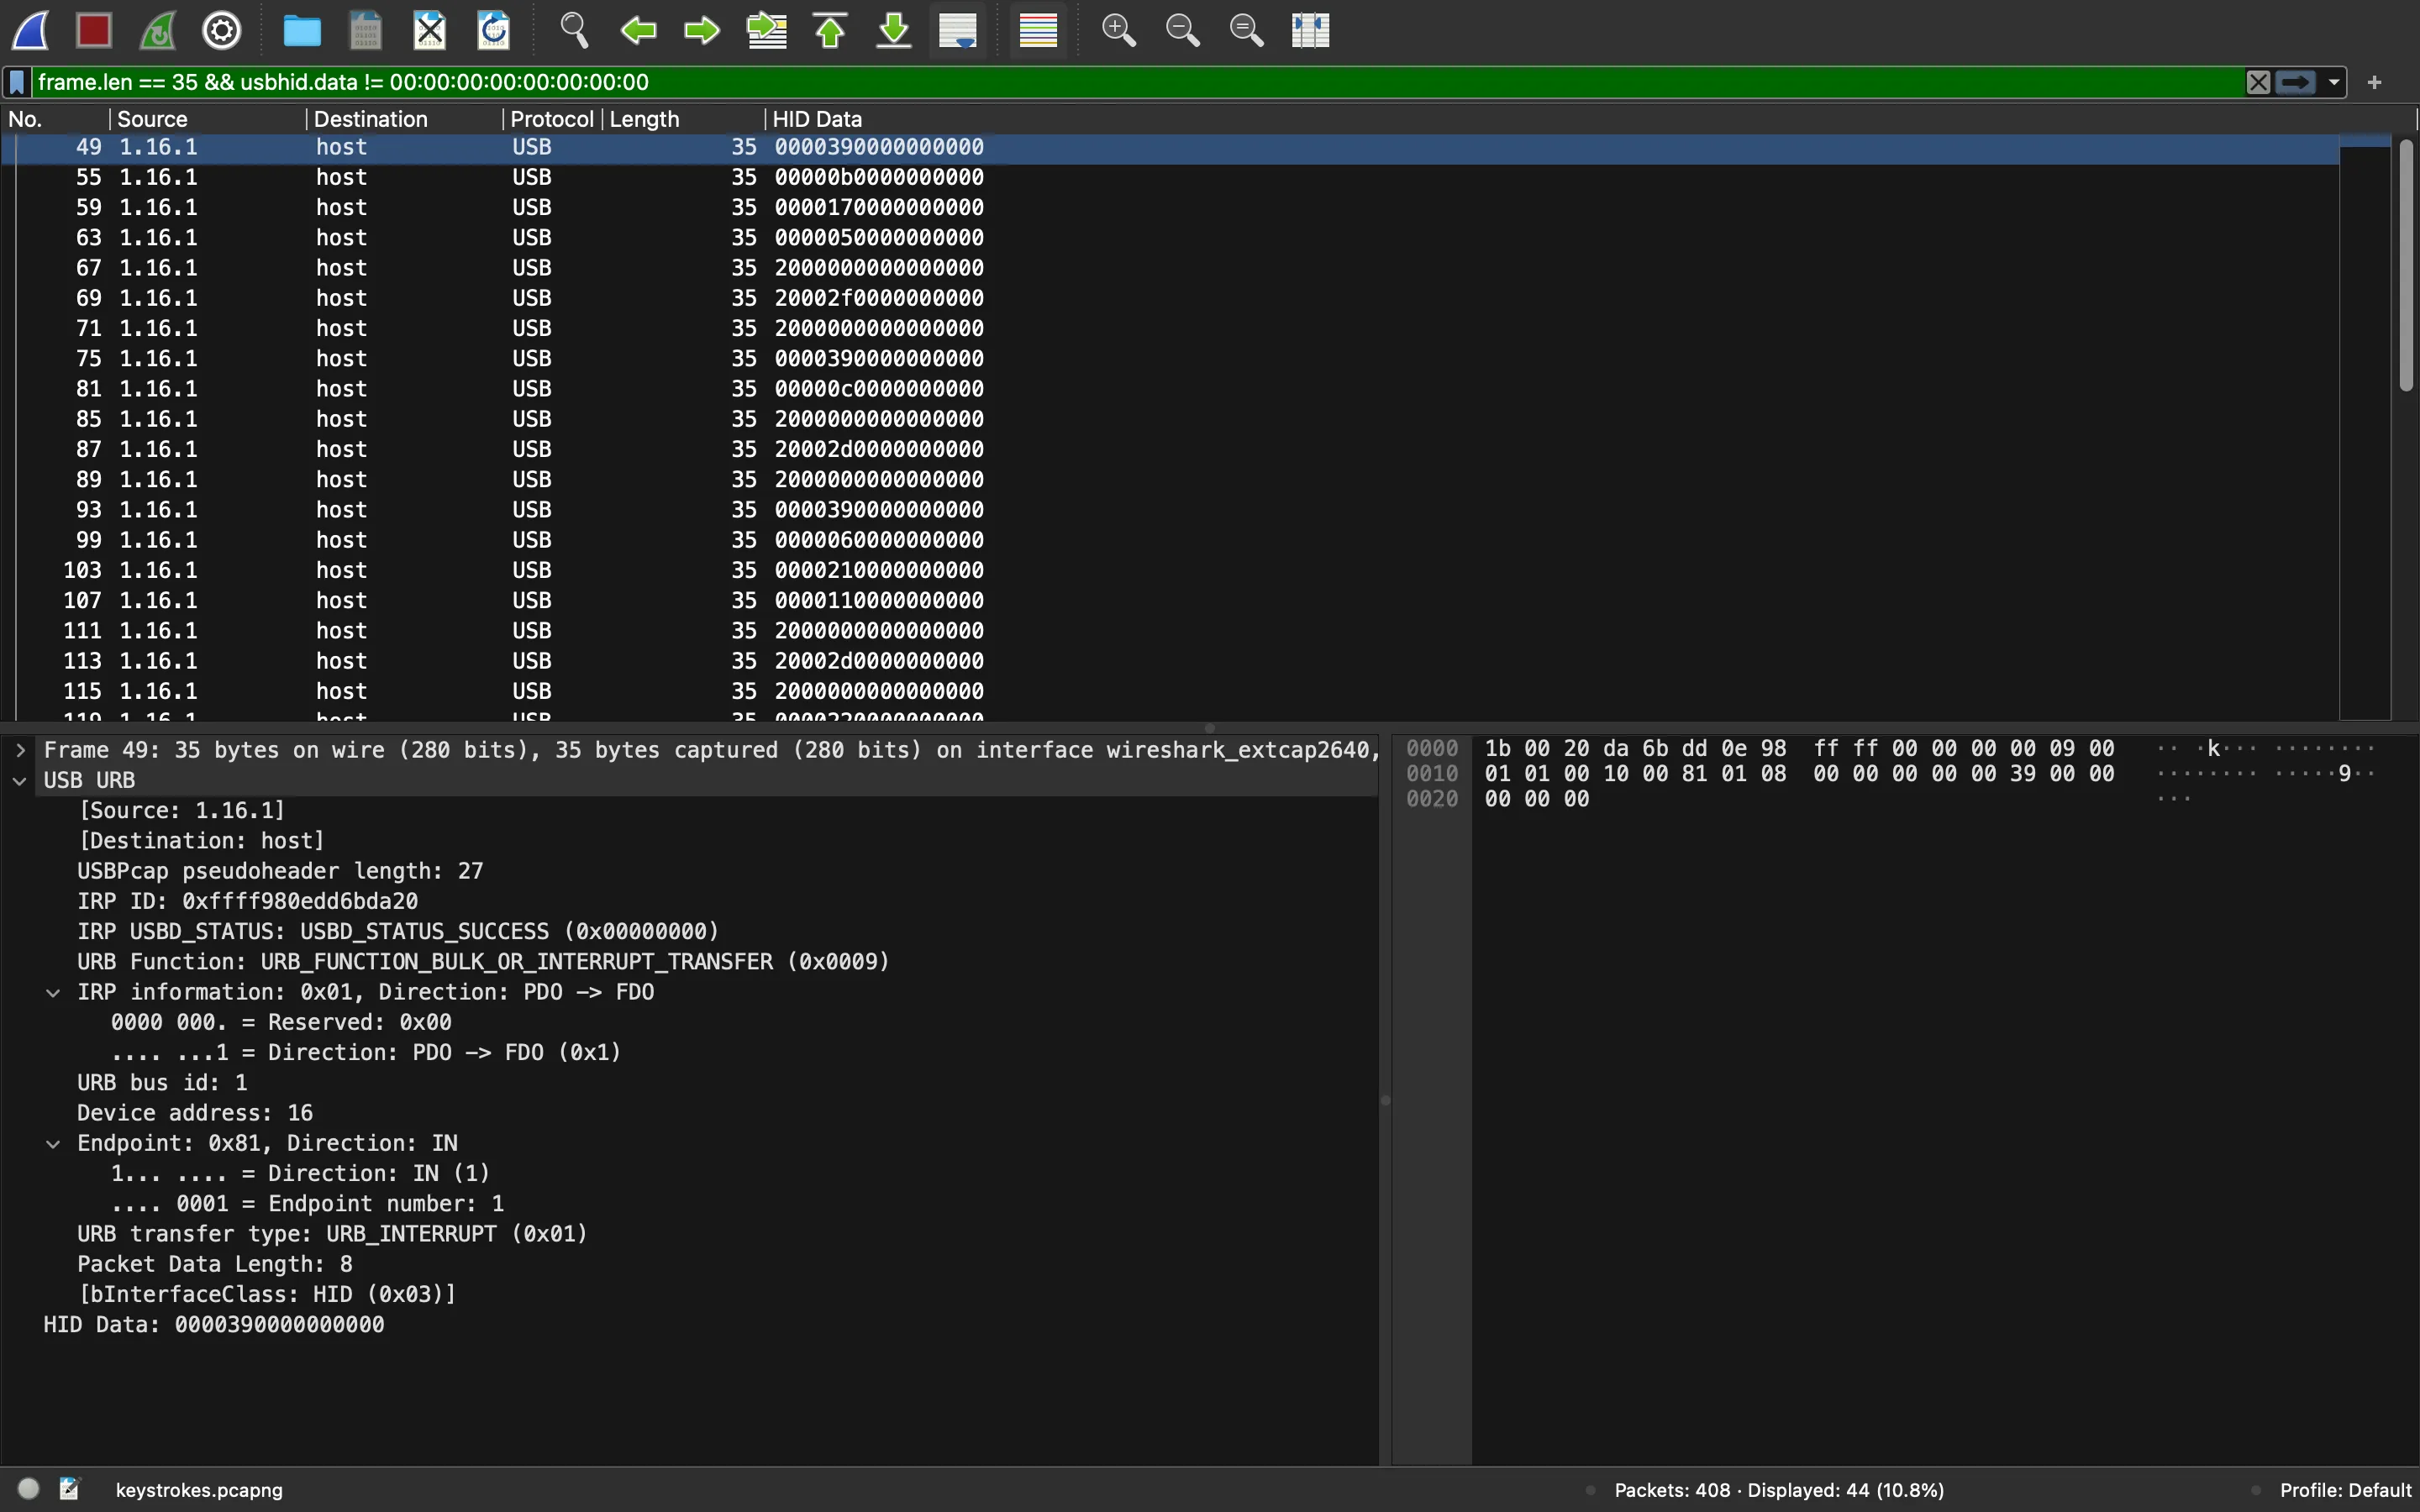The width and height of the screenshot is (2420, 1512).
Task: Restart the current capture
Action: tap(158, 30)
